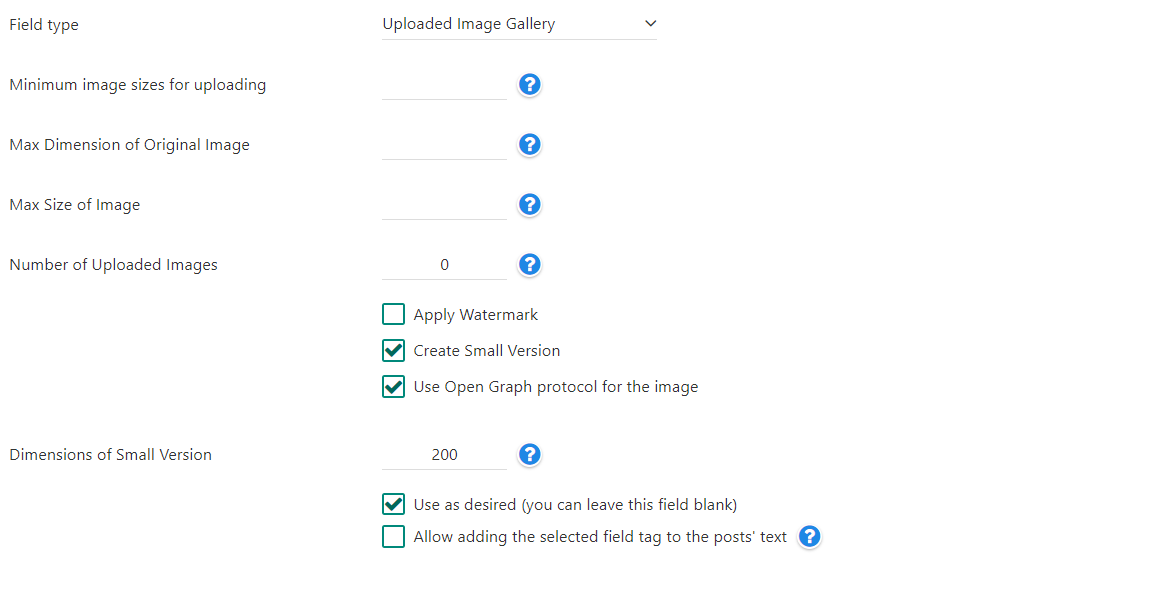Show help for adding field tag to posts
The width and height of the screenshot is (1152, 602).
810,537
